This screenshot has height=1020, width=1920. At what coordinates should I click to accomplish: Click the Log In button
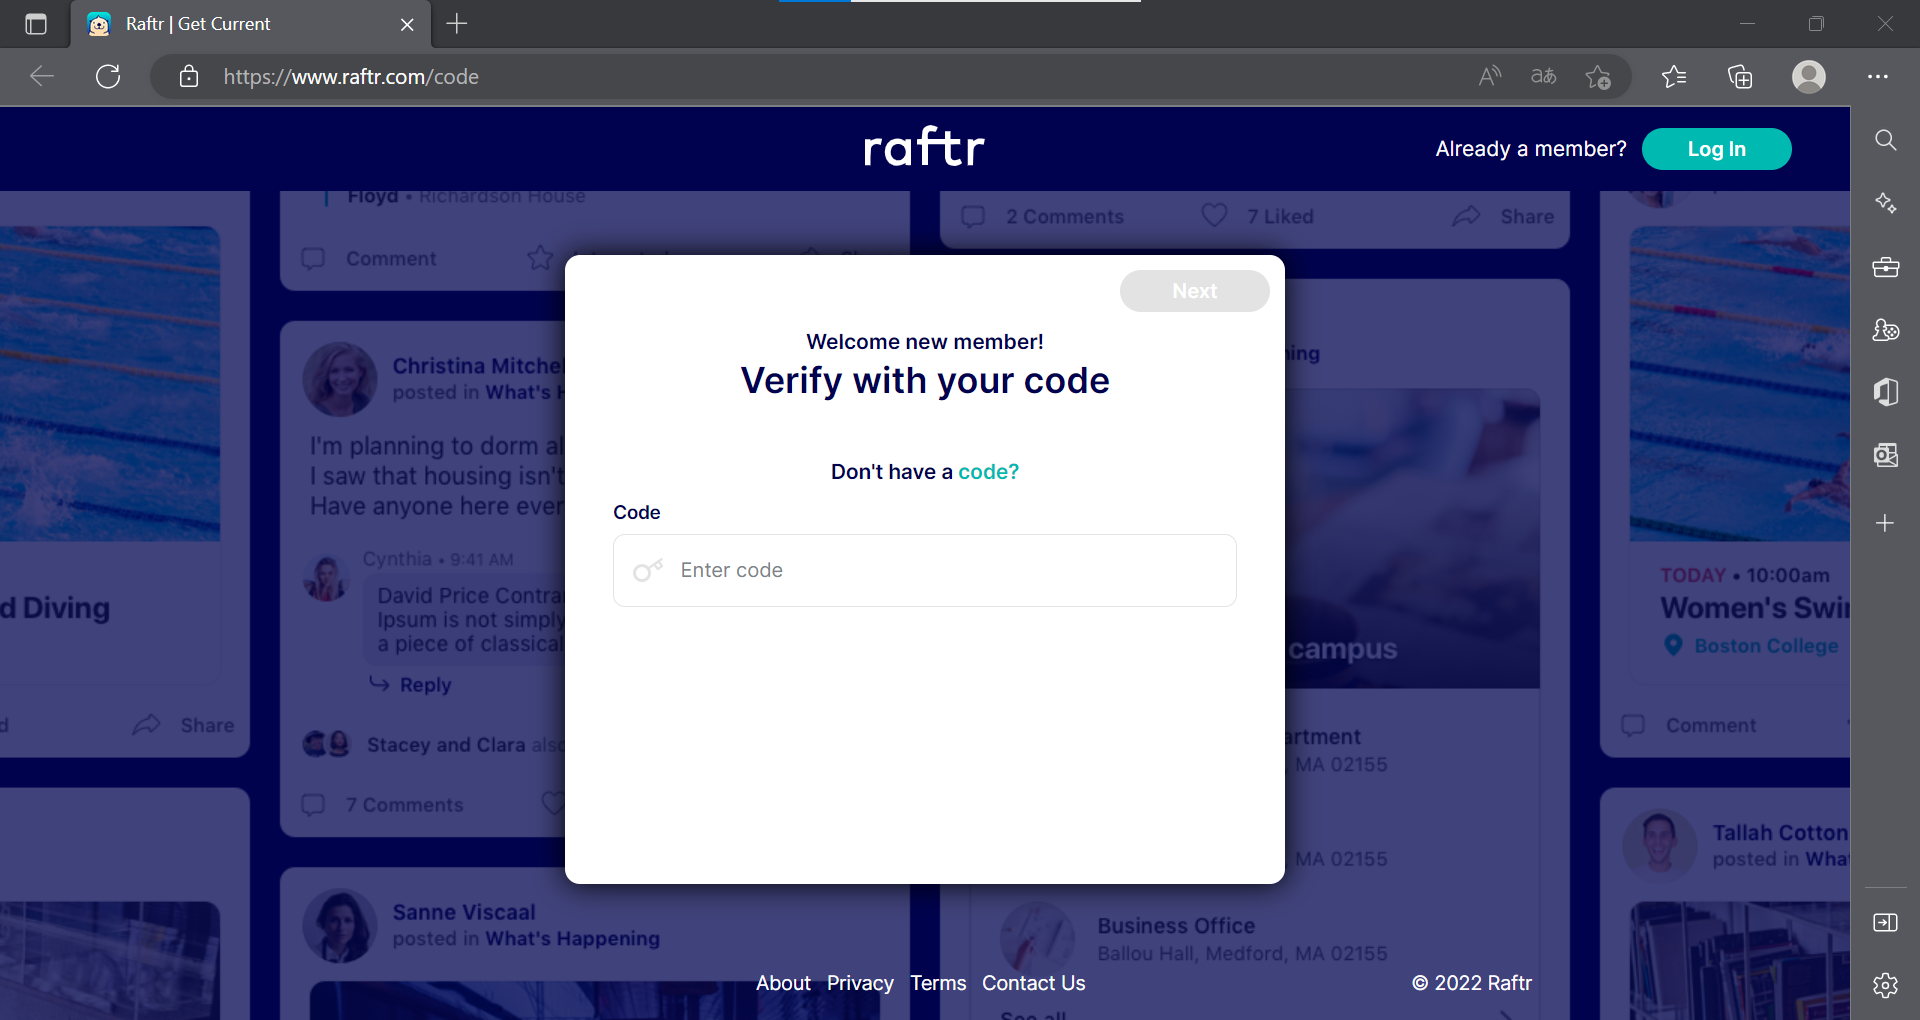[1716, 149]
